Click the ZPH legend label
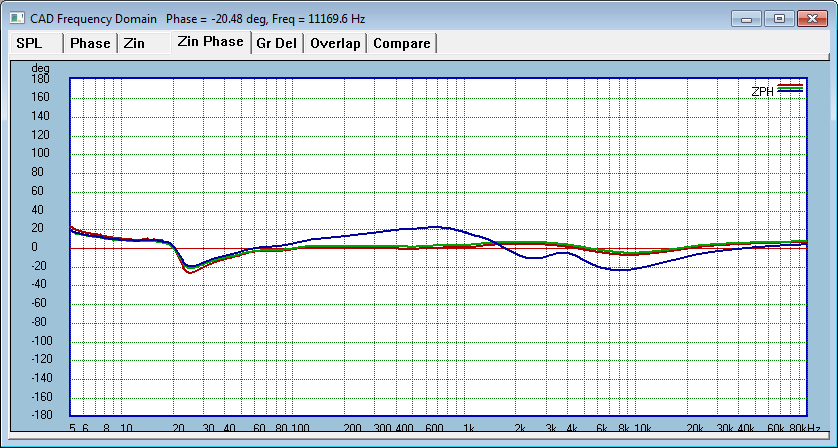This screenshot has height=448, width=838. point(762,91)
